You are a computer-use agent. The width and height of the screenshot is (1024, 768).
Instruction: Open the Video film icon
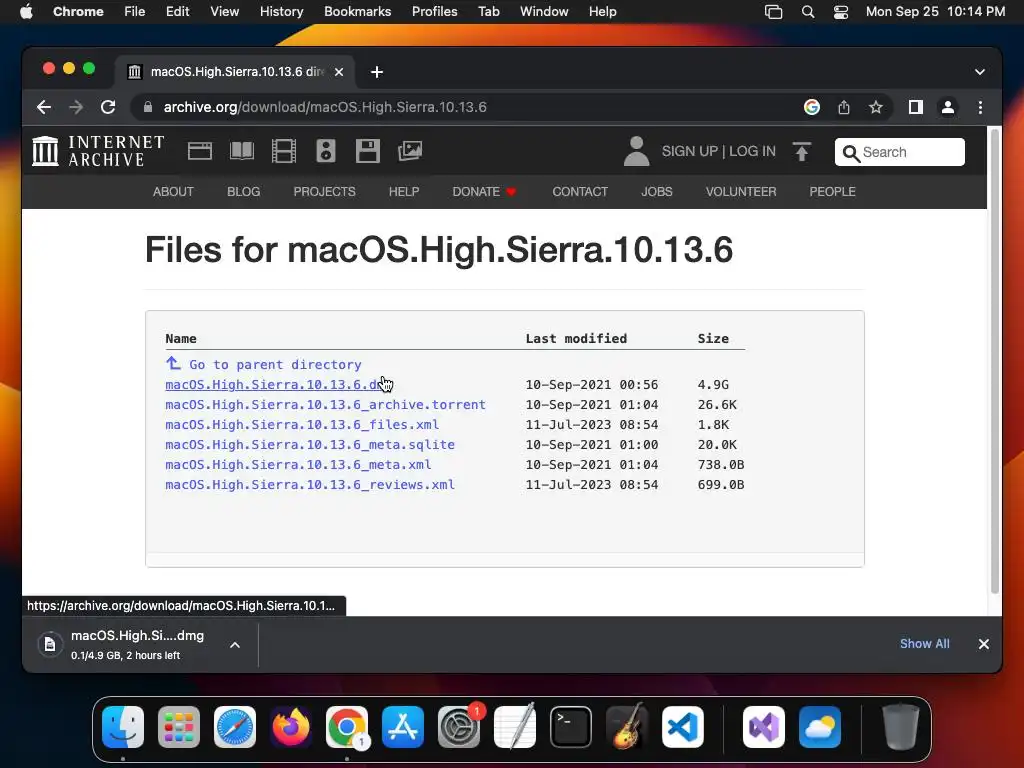[x=284, y=151]
